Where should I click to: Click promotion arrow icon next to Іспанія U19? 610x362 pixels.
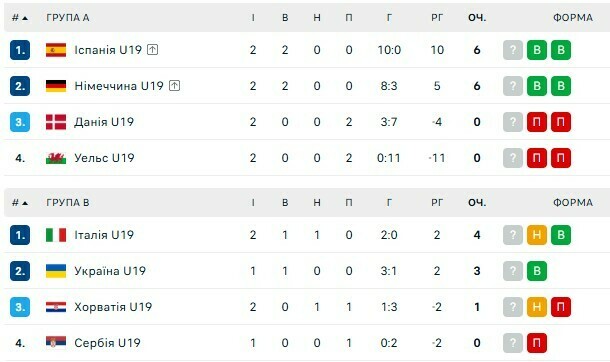point(152,50)
